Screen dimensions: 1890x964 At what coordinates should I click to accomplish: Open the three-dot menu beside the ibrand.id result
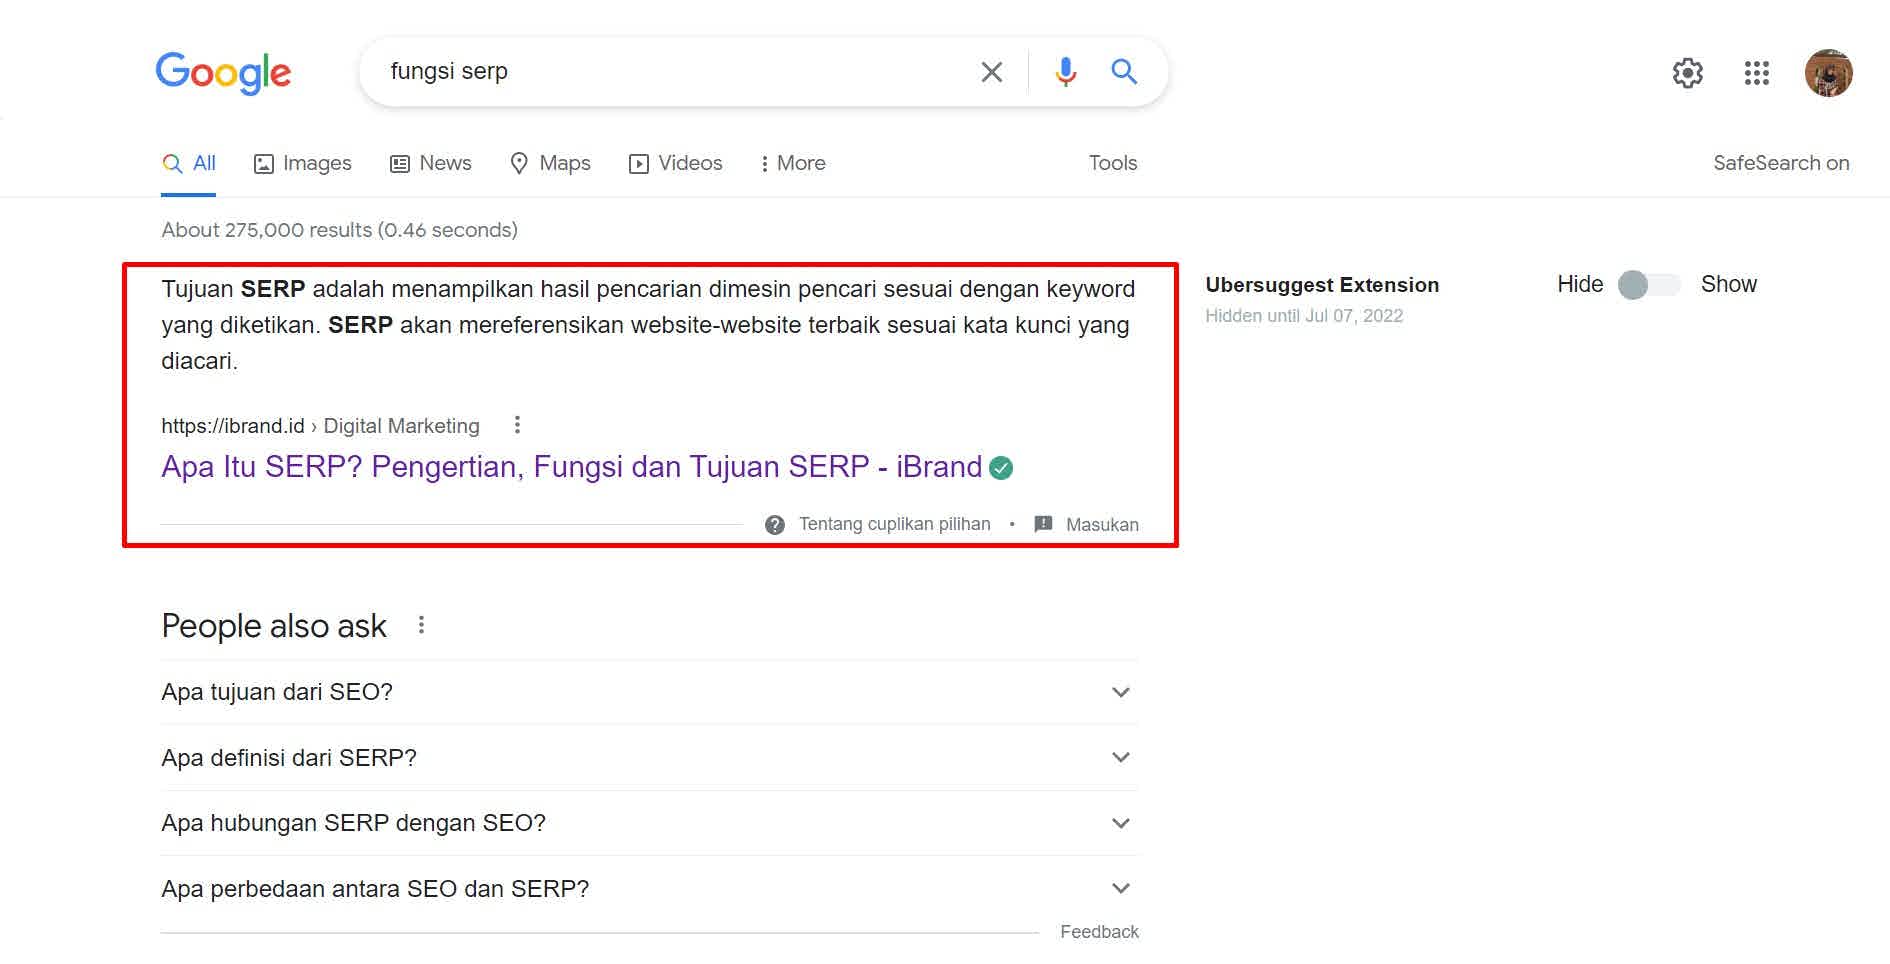click(517, 424)
